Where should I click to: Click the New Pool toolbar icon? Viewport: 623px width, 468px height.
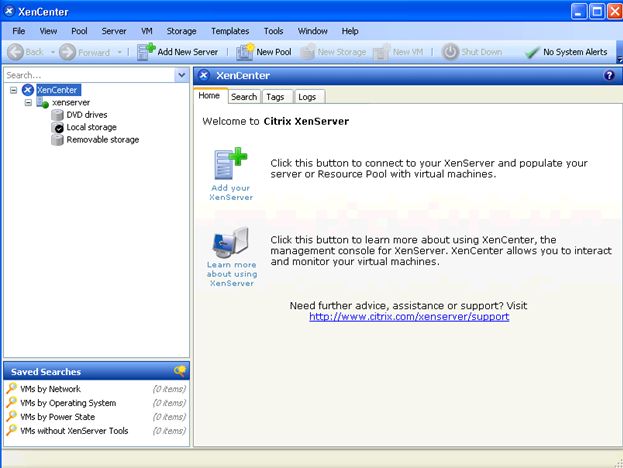244,51
